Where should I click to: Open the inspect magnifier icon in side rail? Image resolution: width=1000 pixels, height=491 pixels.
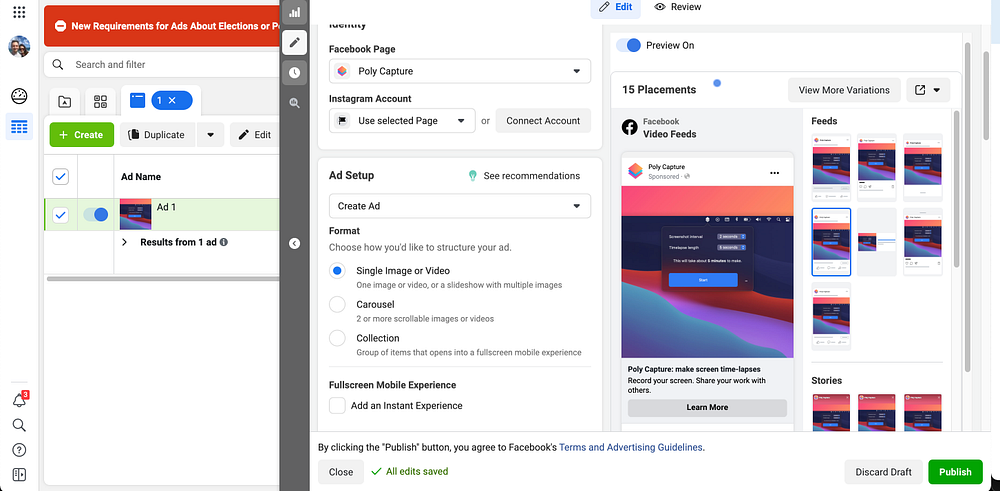295,103
